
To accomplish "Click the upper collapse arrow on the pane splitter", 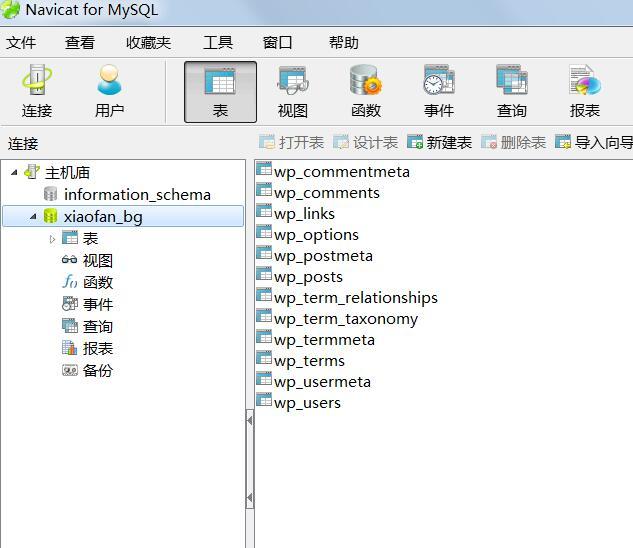I will pyautogui.click(x=249, y=420).
